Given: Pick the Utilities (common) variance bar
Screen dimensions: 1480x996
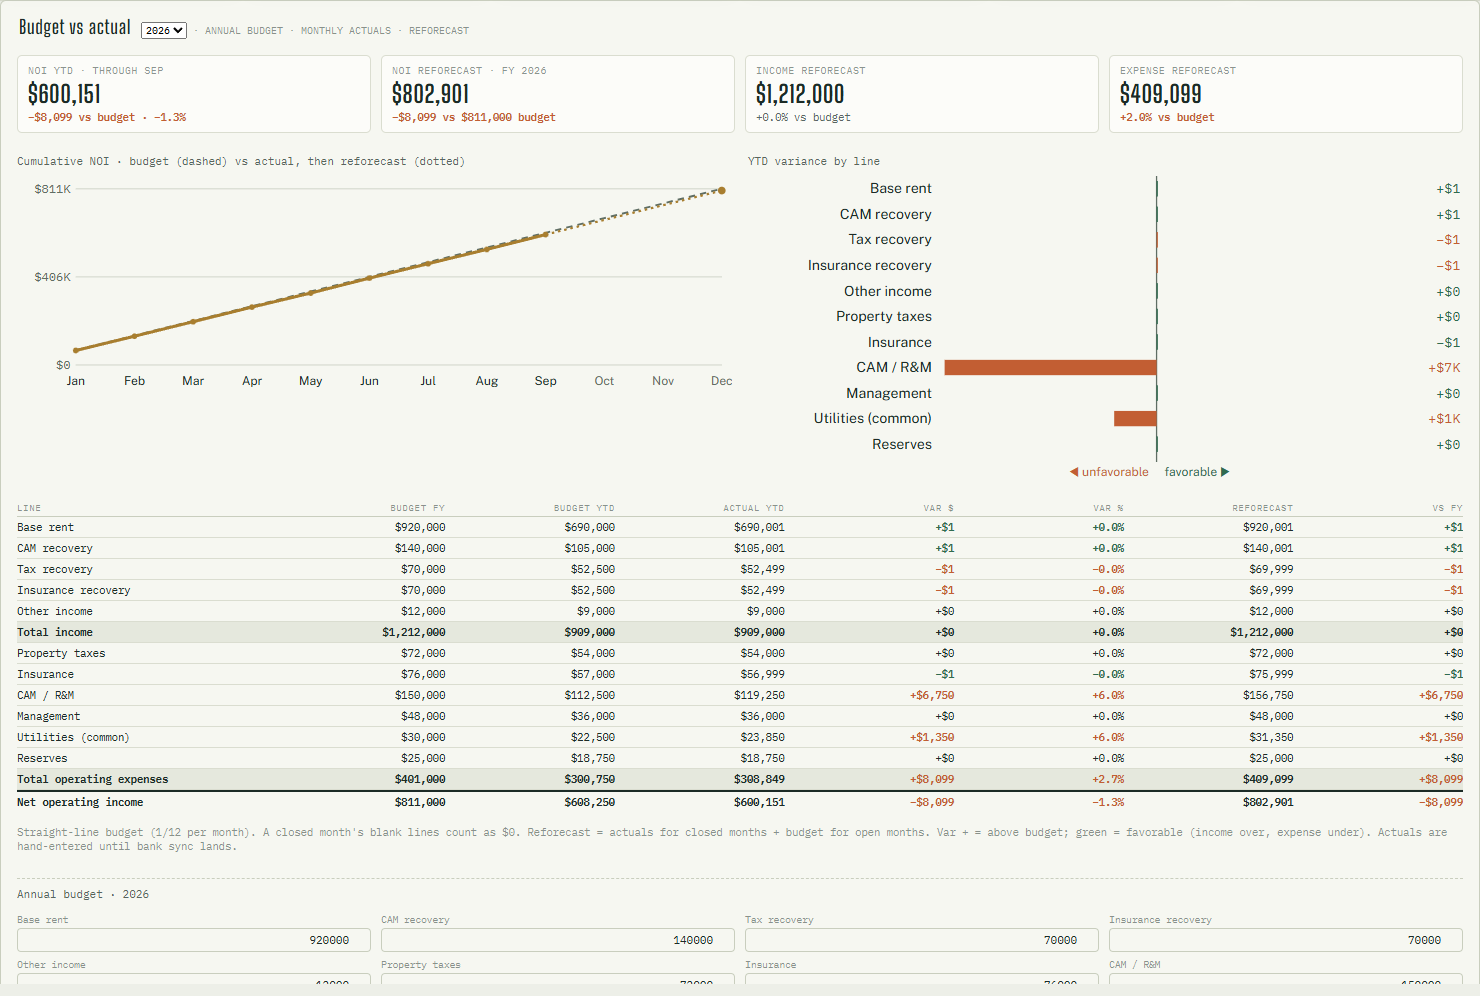Looking at the screenshot, I should (x=1135, y=419).
